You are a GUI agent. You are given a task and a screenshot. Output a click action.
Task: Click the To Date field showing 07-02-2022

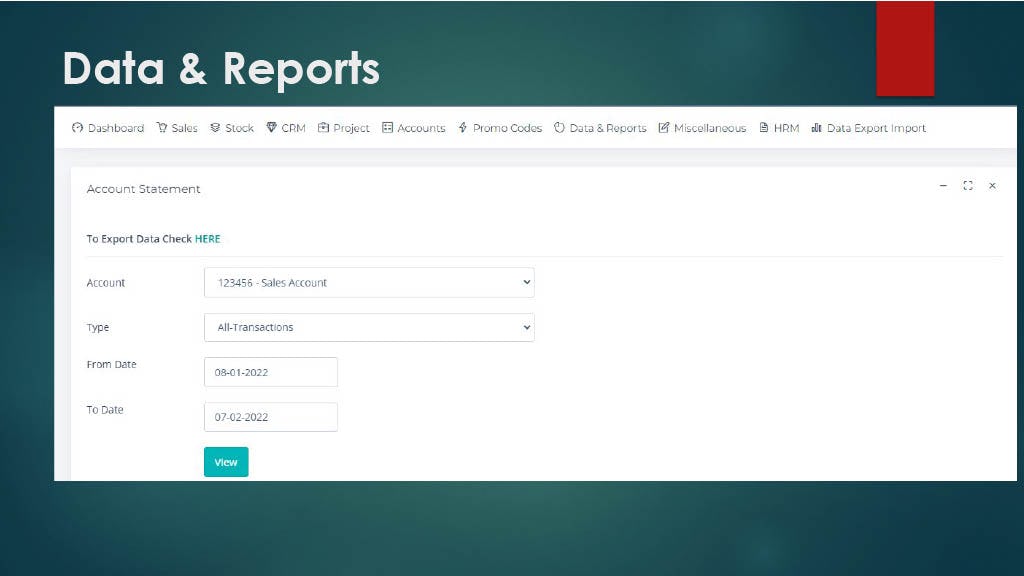point(270,417)
